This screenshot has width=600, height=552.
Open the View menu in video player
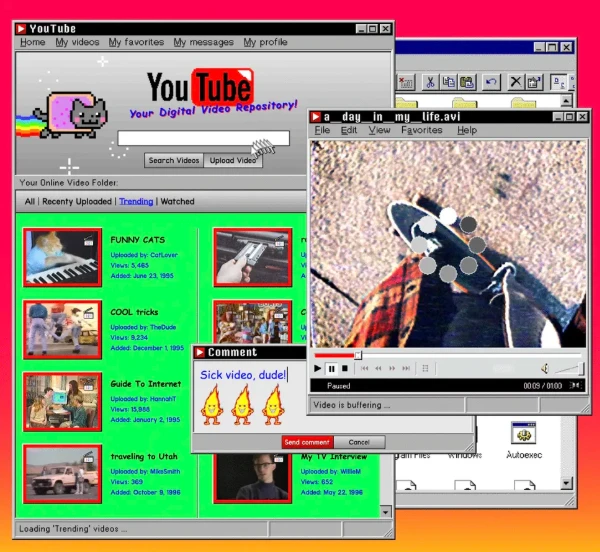click(380, 130)
